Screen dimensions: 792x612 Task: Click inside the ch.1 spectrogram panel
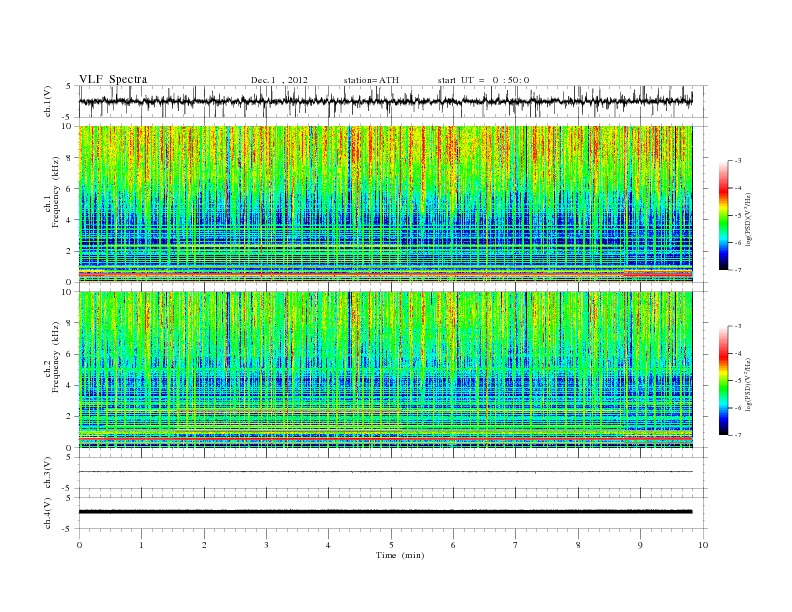385,204
